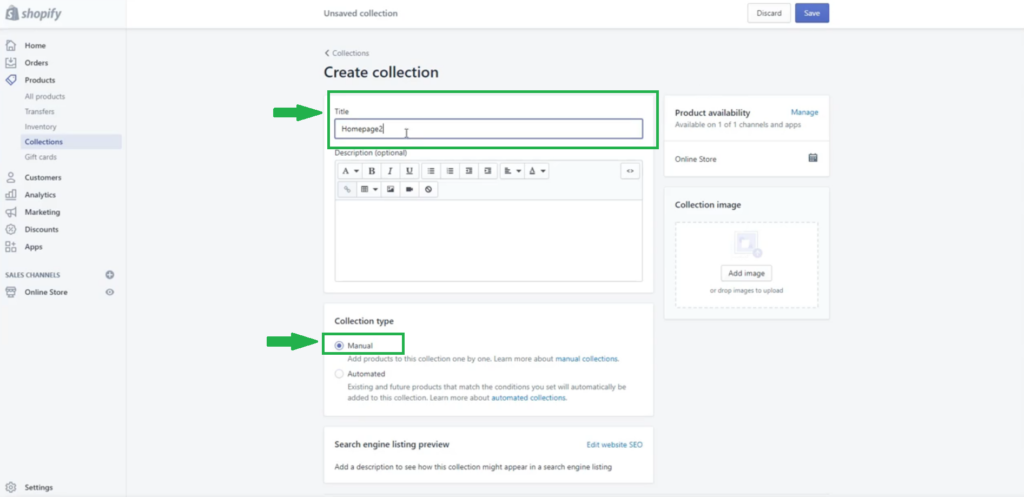Insert video into the description
The image size is (1024, 497).
pyautogui.click(x=409, y=189)
